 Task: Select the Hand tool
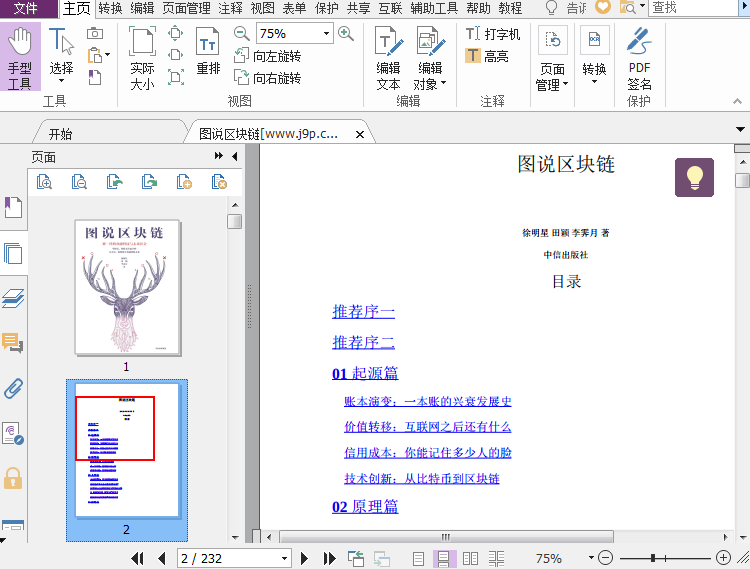tap(20, 57)
